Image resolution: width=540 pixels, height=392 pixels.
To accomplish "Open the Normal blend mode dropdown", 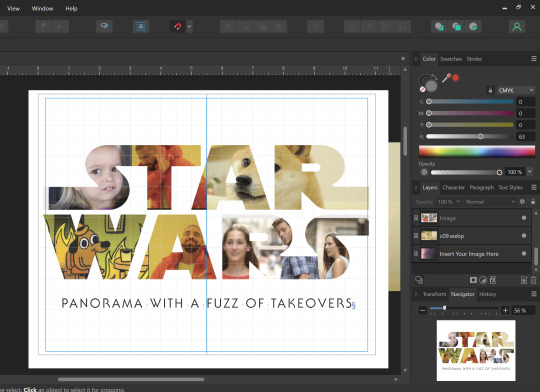I will coord(490,202).
